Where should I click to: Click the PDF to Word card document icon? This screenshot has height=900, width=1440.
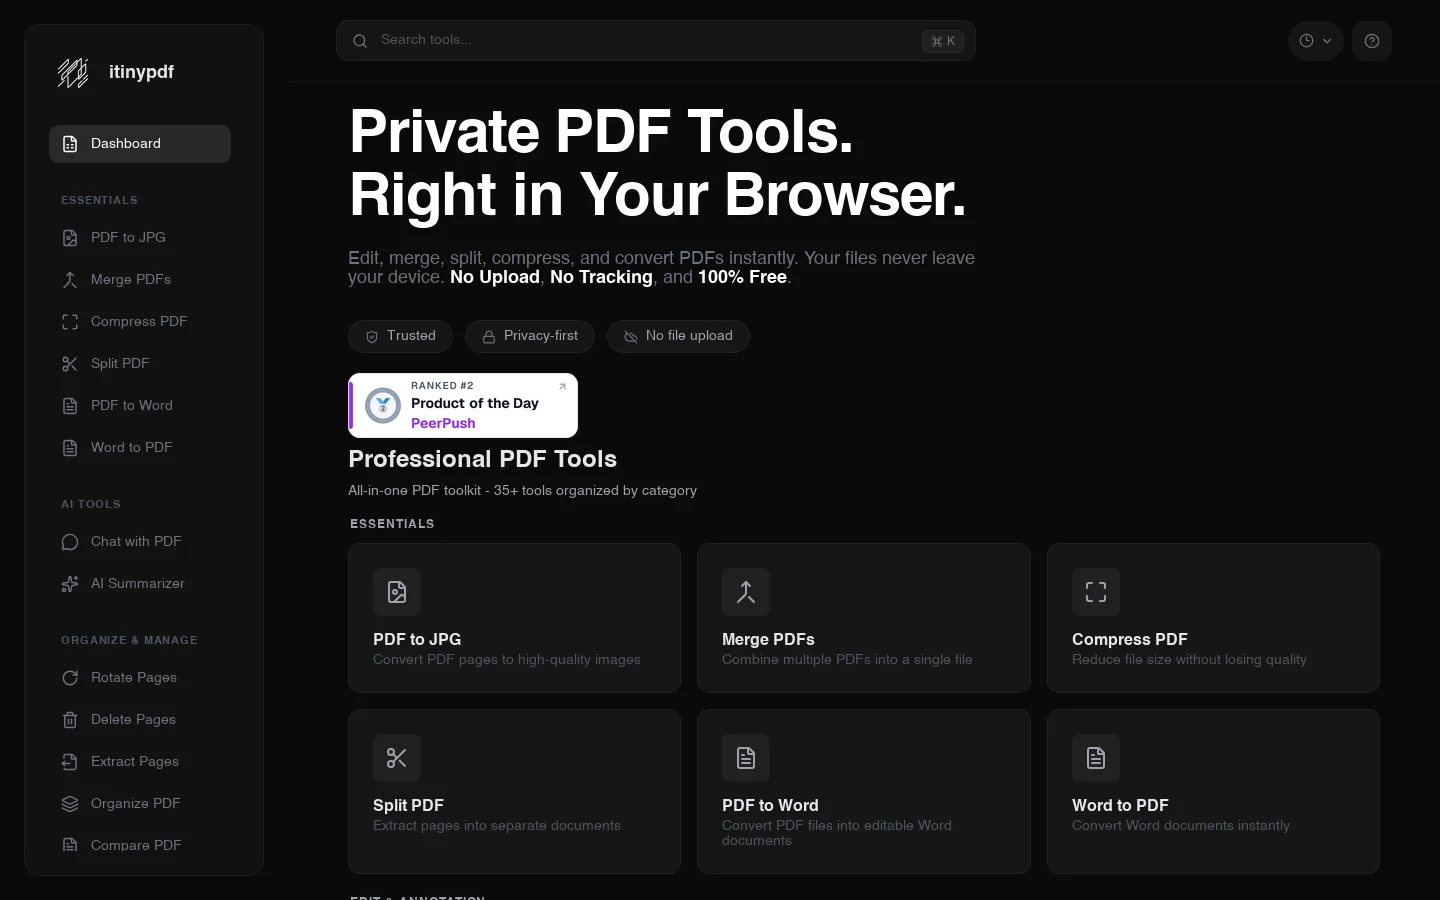pyautogui.click(x=746, y=758)
